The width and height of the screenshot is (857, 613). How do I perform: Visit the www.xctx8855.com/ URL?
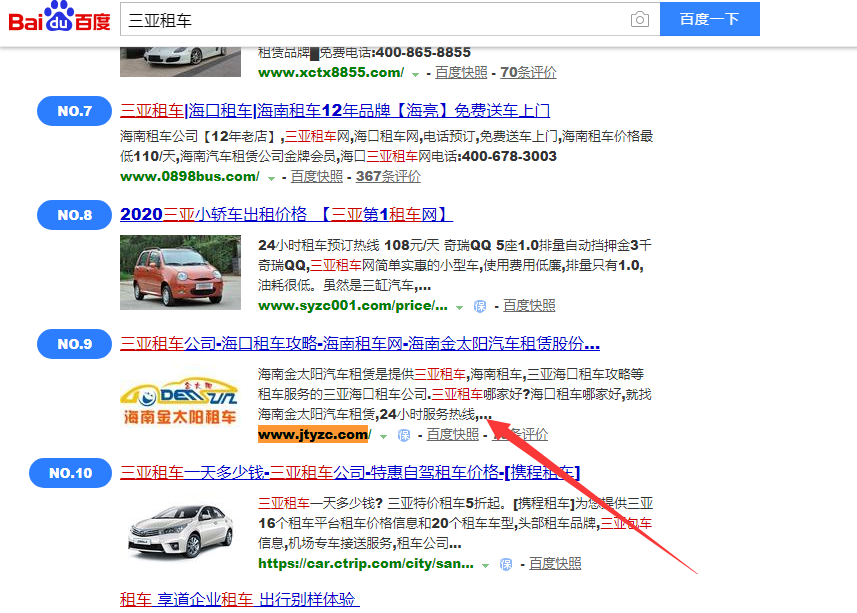(x=331, y=72)
